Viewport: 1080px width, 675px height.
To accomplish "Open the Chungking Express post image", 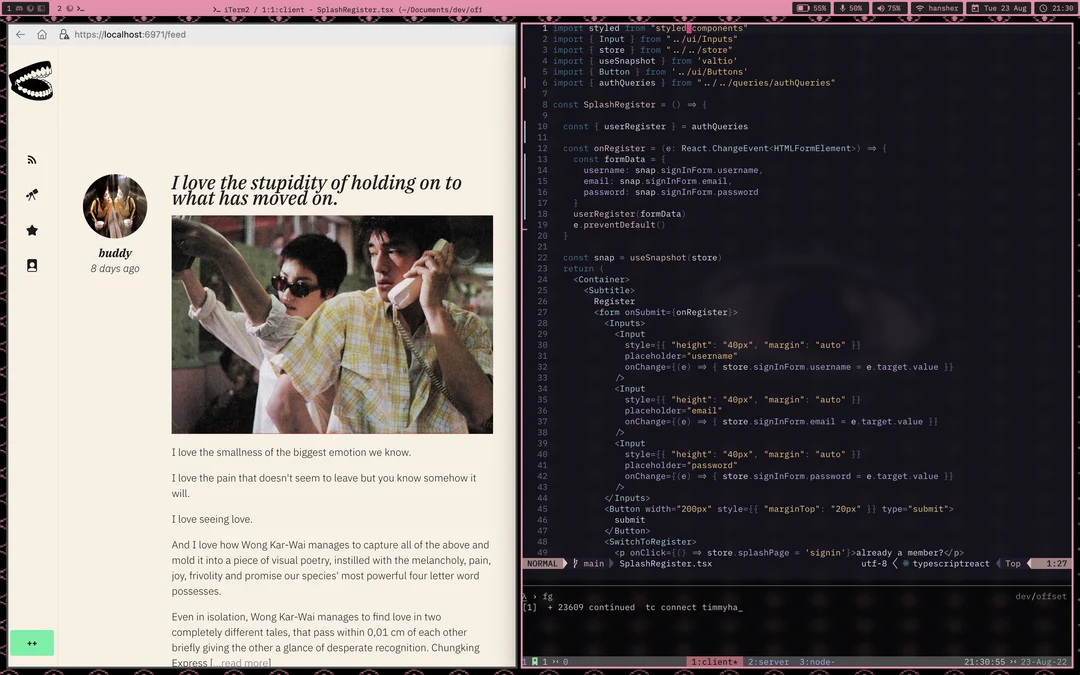I will [x=332, y=324].
